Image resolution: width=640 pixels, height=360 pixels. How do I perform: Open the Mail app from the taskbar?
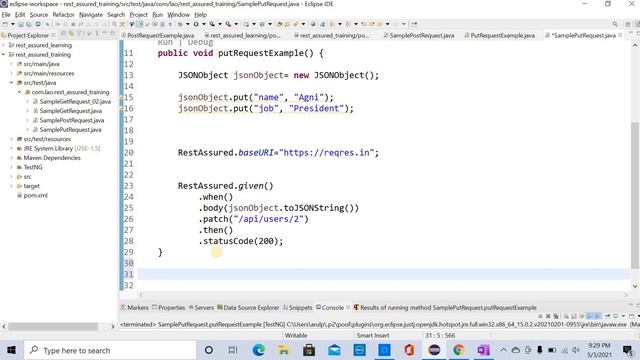(x=334, y=350)
